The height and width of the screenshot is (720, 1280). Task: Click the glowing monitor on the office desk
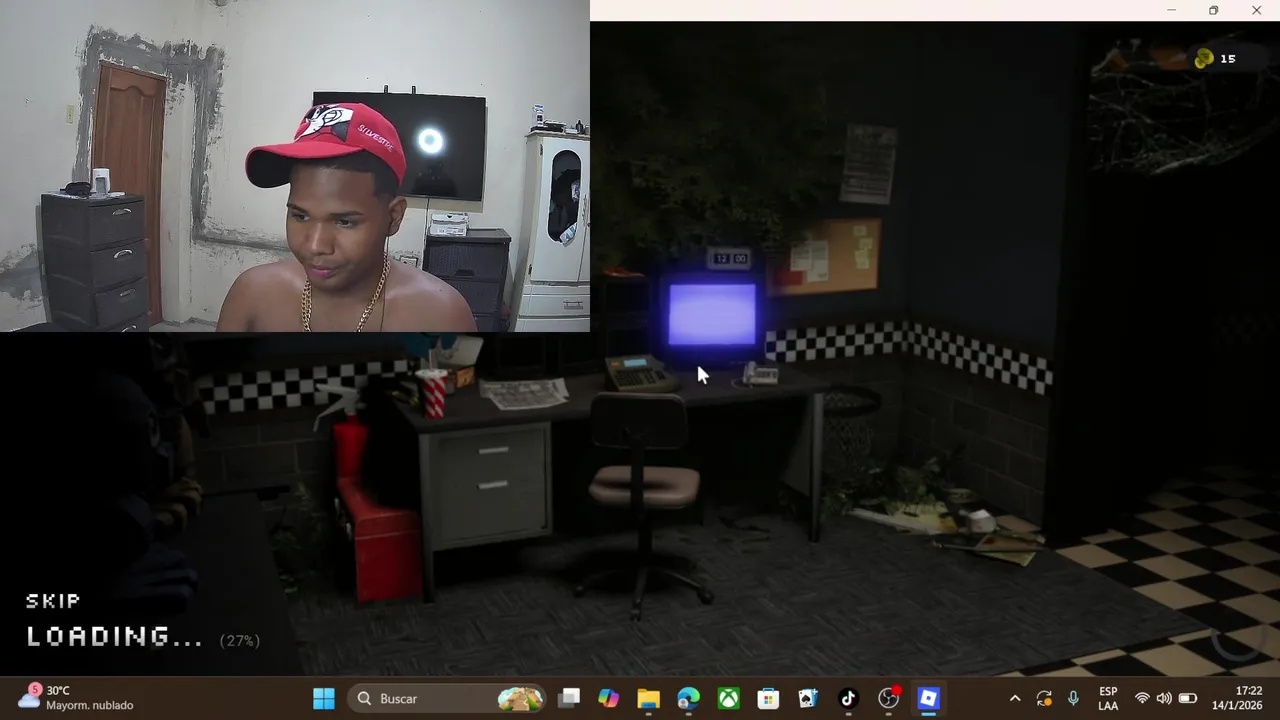(x=712, y=313)
